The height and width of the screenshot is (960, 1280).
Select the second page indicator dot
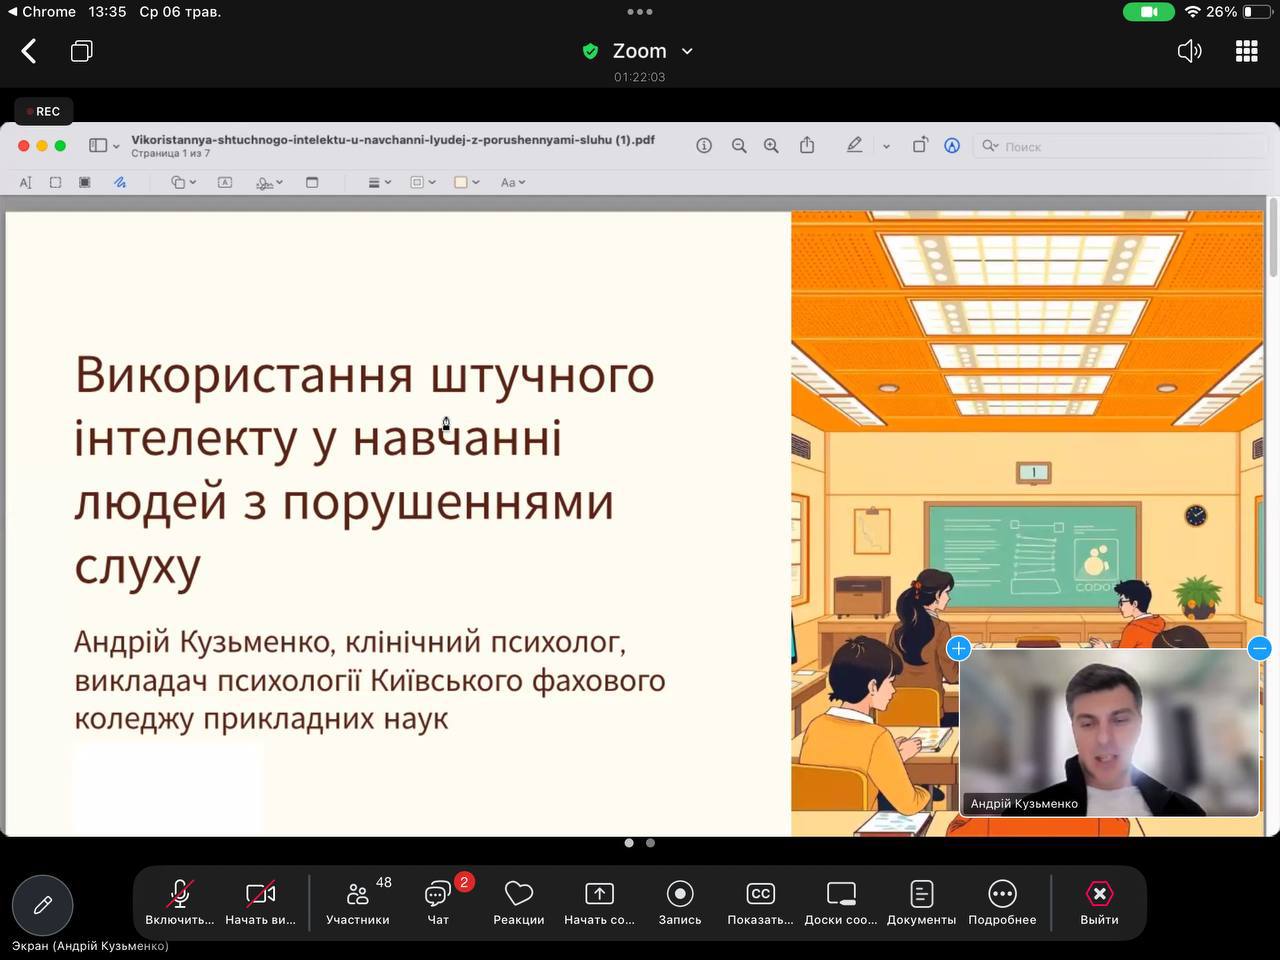(650, 843)
